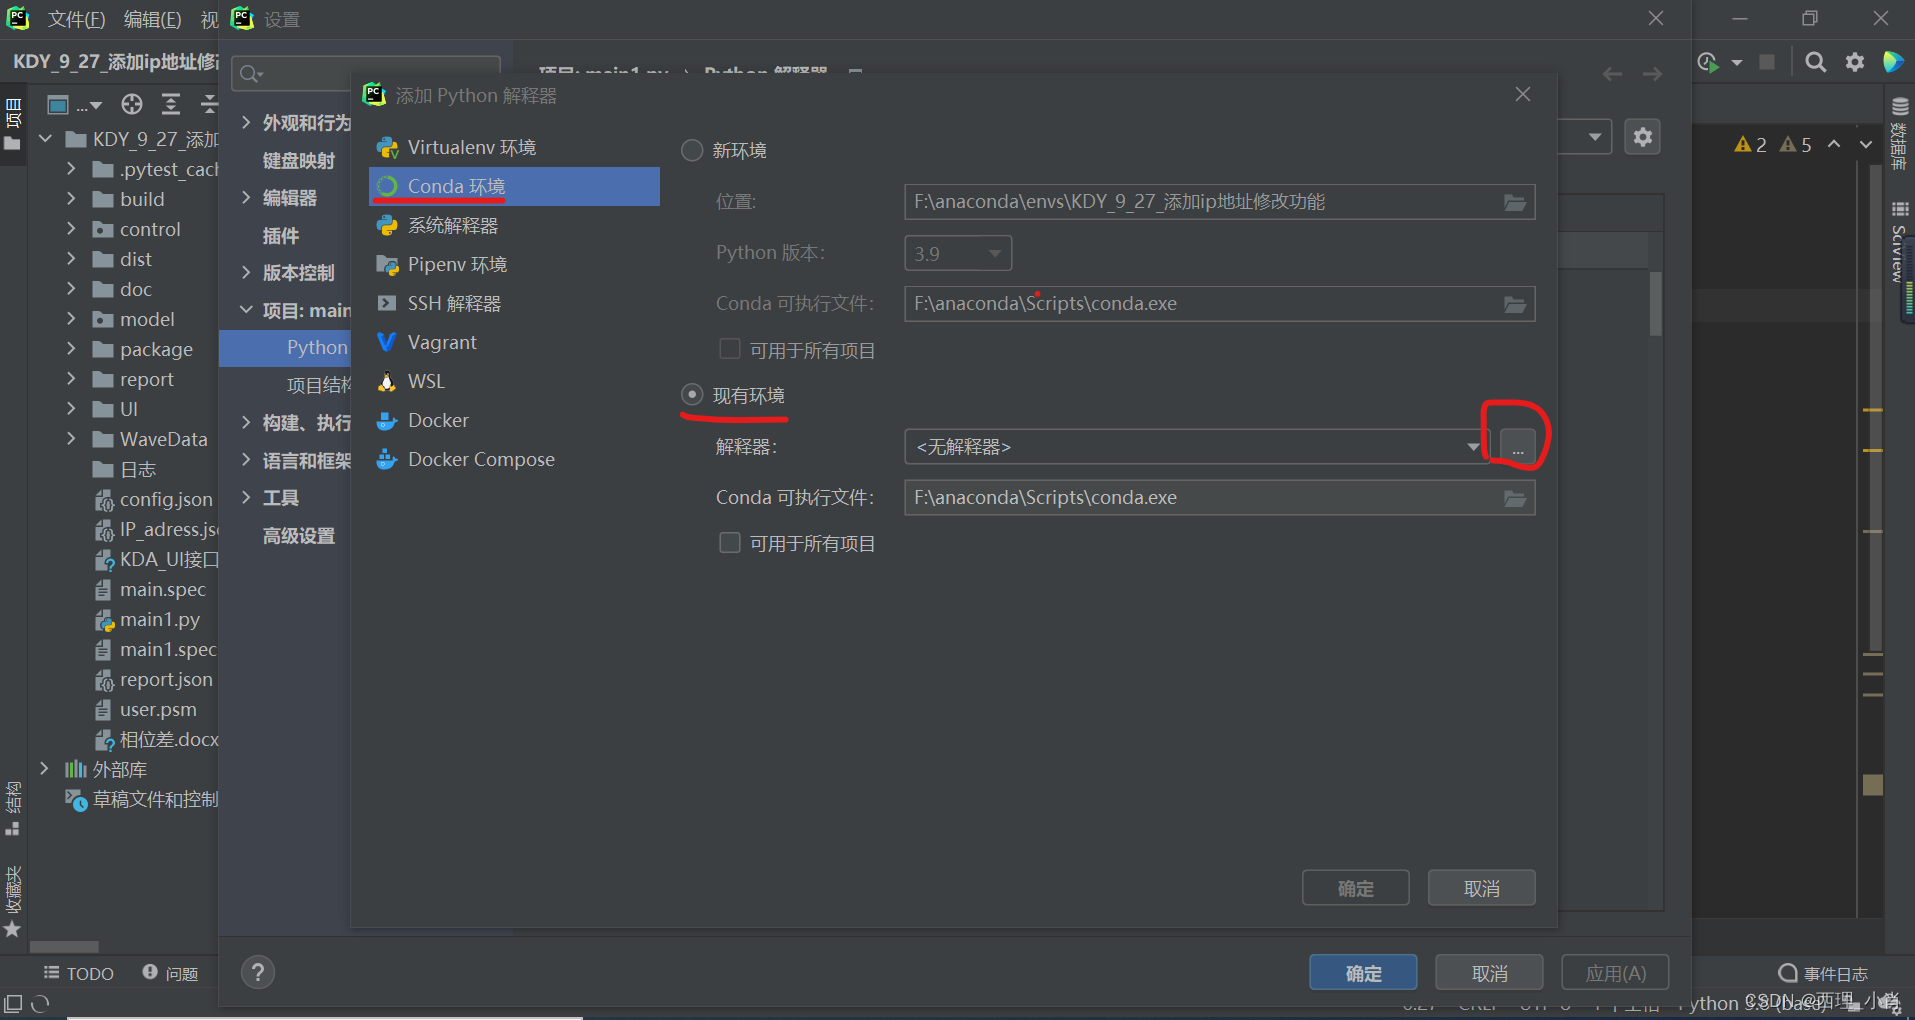Image resolution: width=1915 pixels, height=1020 pixels.
Task: Click the red-circled interpreter browse button
Action: point(1517,447)
